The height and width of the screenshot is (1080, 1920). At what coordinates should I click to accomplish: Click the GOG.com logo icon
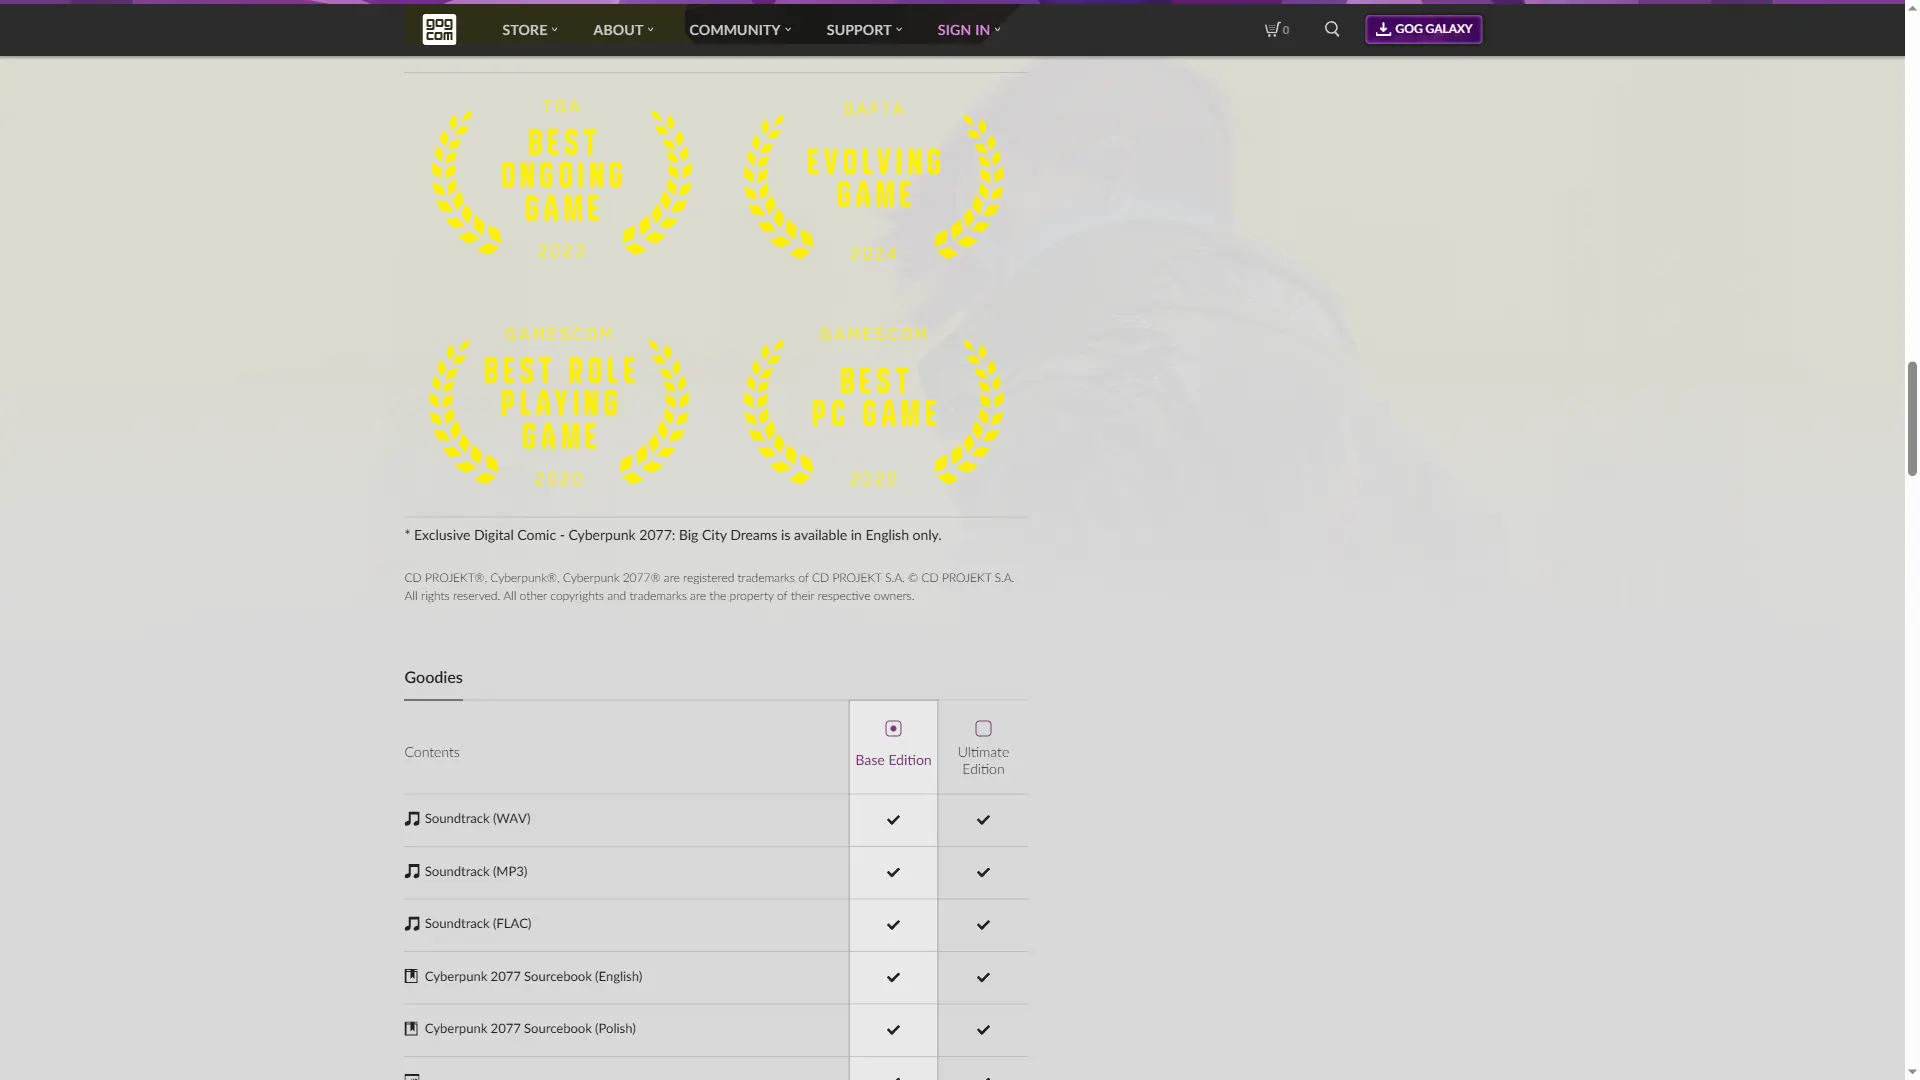[439, 29]
